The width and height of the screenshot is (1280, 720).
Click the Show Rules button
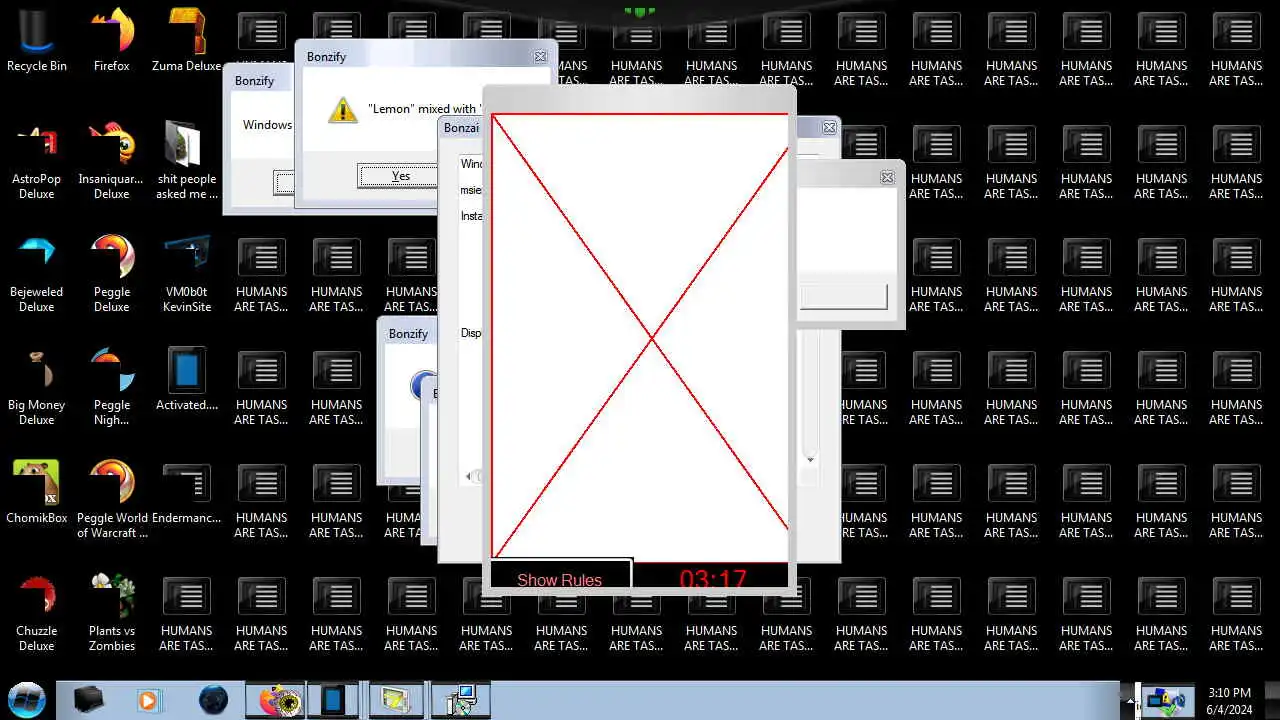[560, 579]
